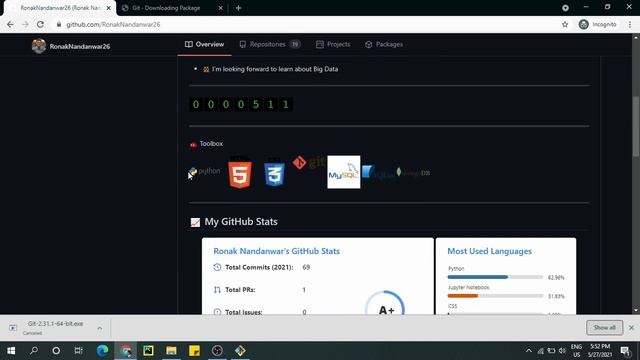
Task: Click the Jupyter Notebook language usage bar
Action: click(x=495, y=296)
